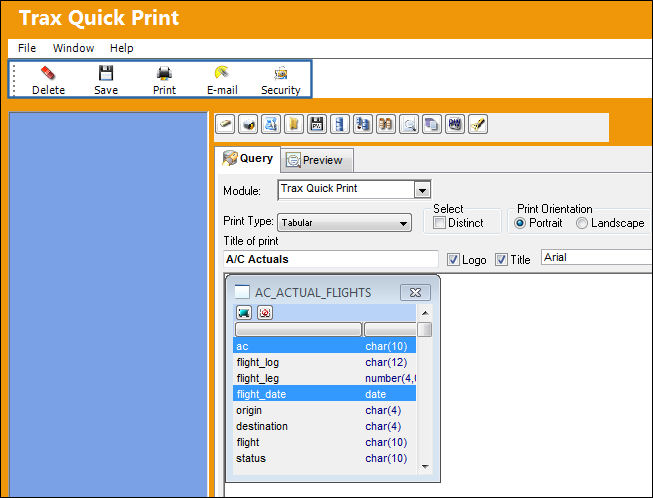Open the E-mail tool
The height and width of the screenshot is (498, 653).
222,80
